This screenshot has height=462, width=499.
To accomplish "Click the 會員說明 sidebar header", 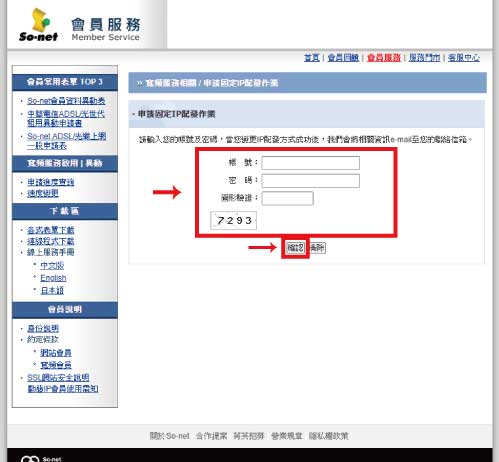I will tap(65, 310).
